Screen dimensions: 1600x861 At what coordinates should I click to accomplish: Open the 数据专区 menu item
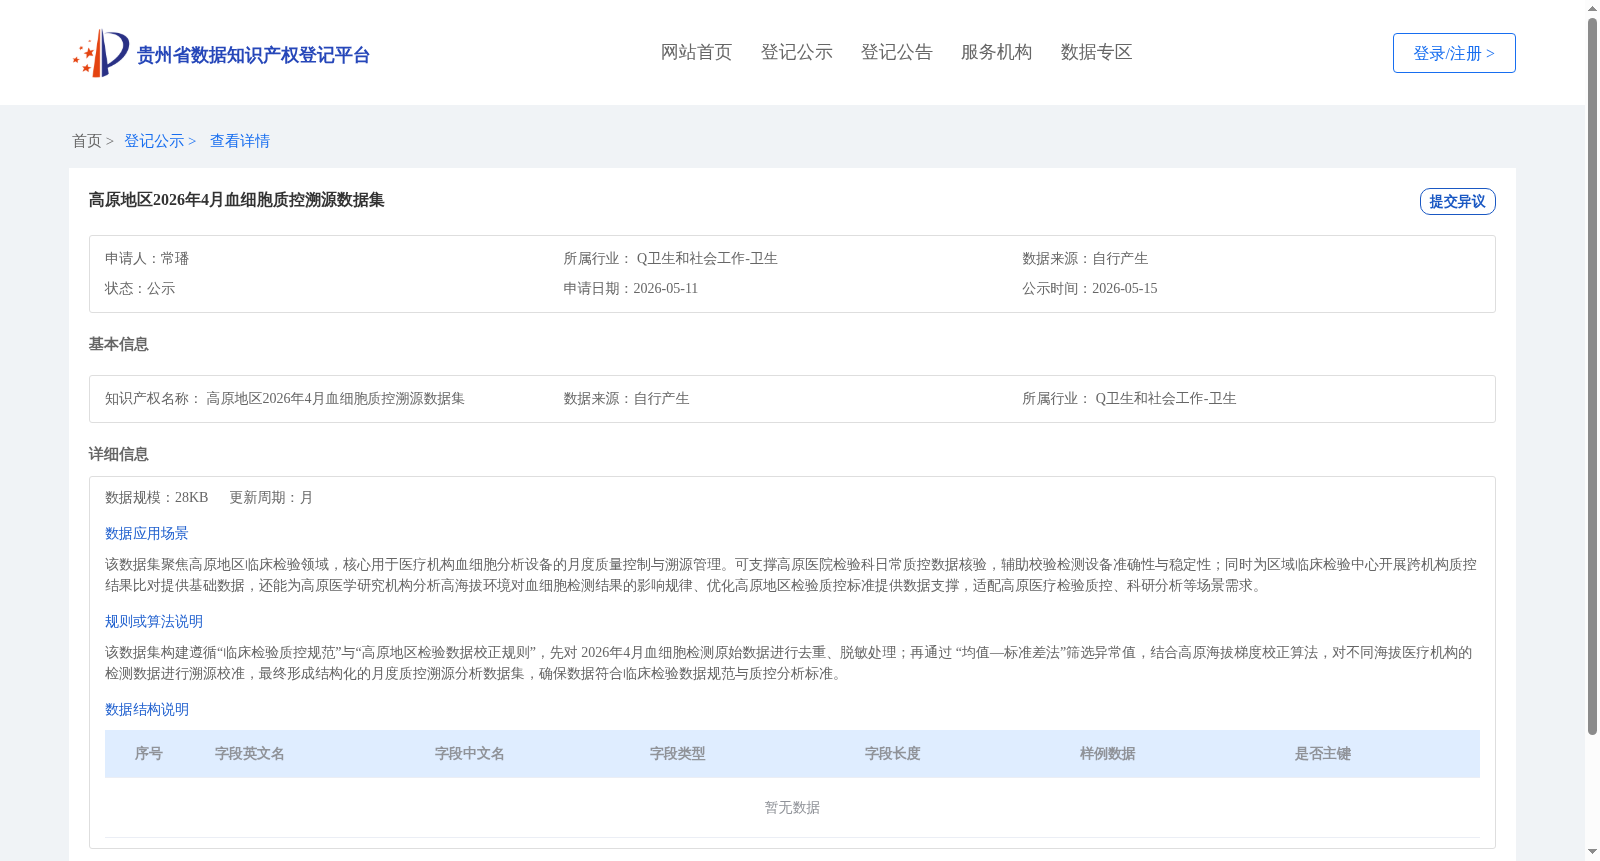[x=1096, y=52]
